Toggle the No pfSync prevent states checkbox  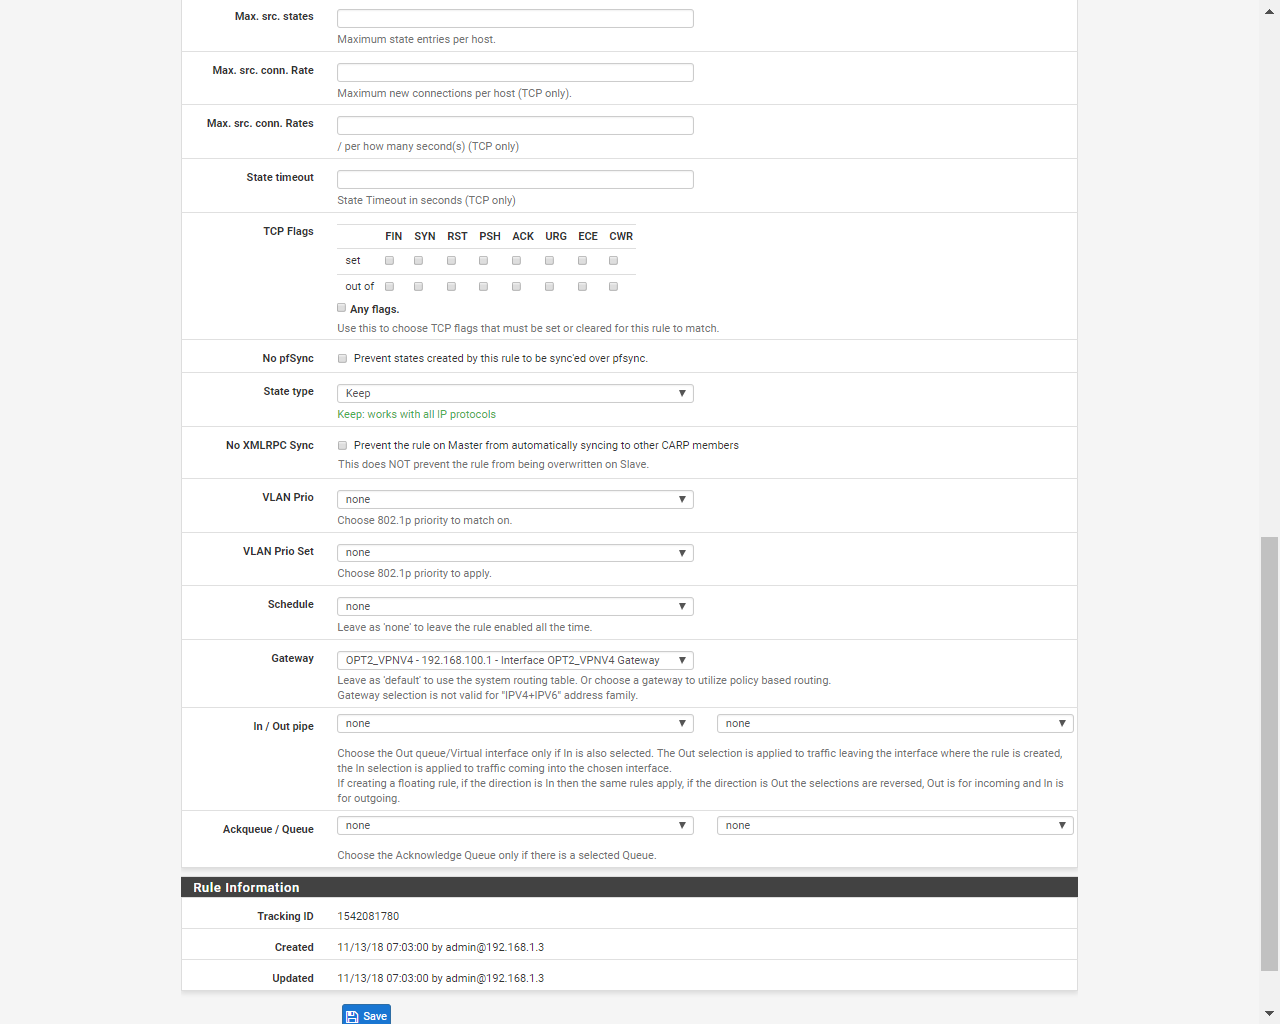343,358
